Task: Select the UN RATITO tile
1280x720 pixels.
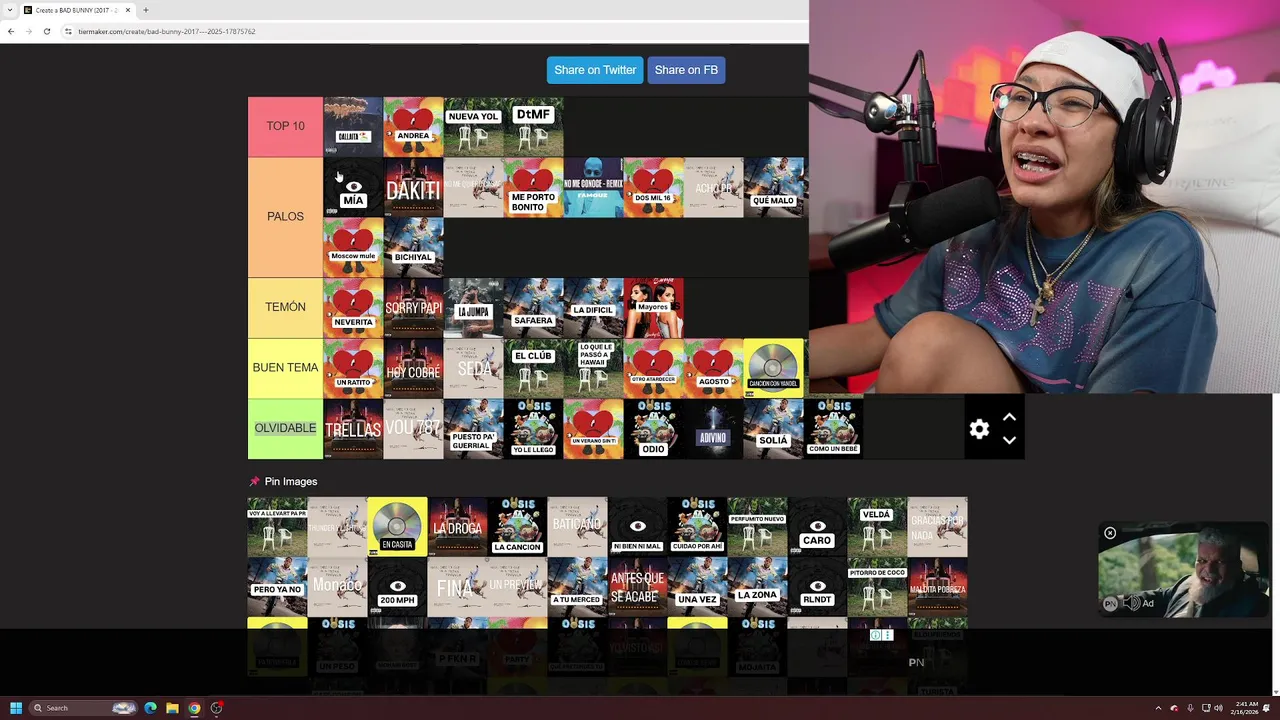Action: [353, 368]
